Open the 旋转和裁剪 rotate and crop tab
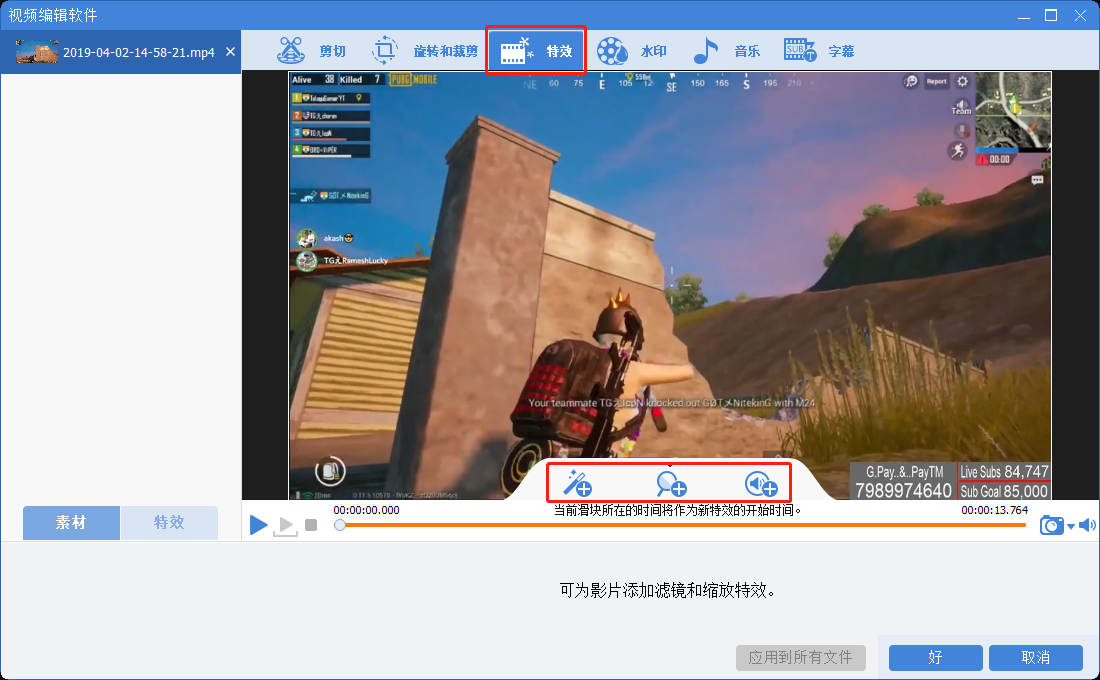Viewport: 1100px width, 680px height. 424,51
